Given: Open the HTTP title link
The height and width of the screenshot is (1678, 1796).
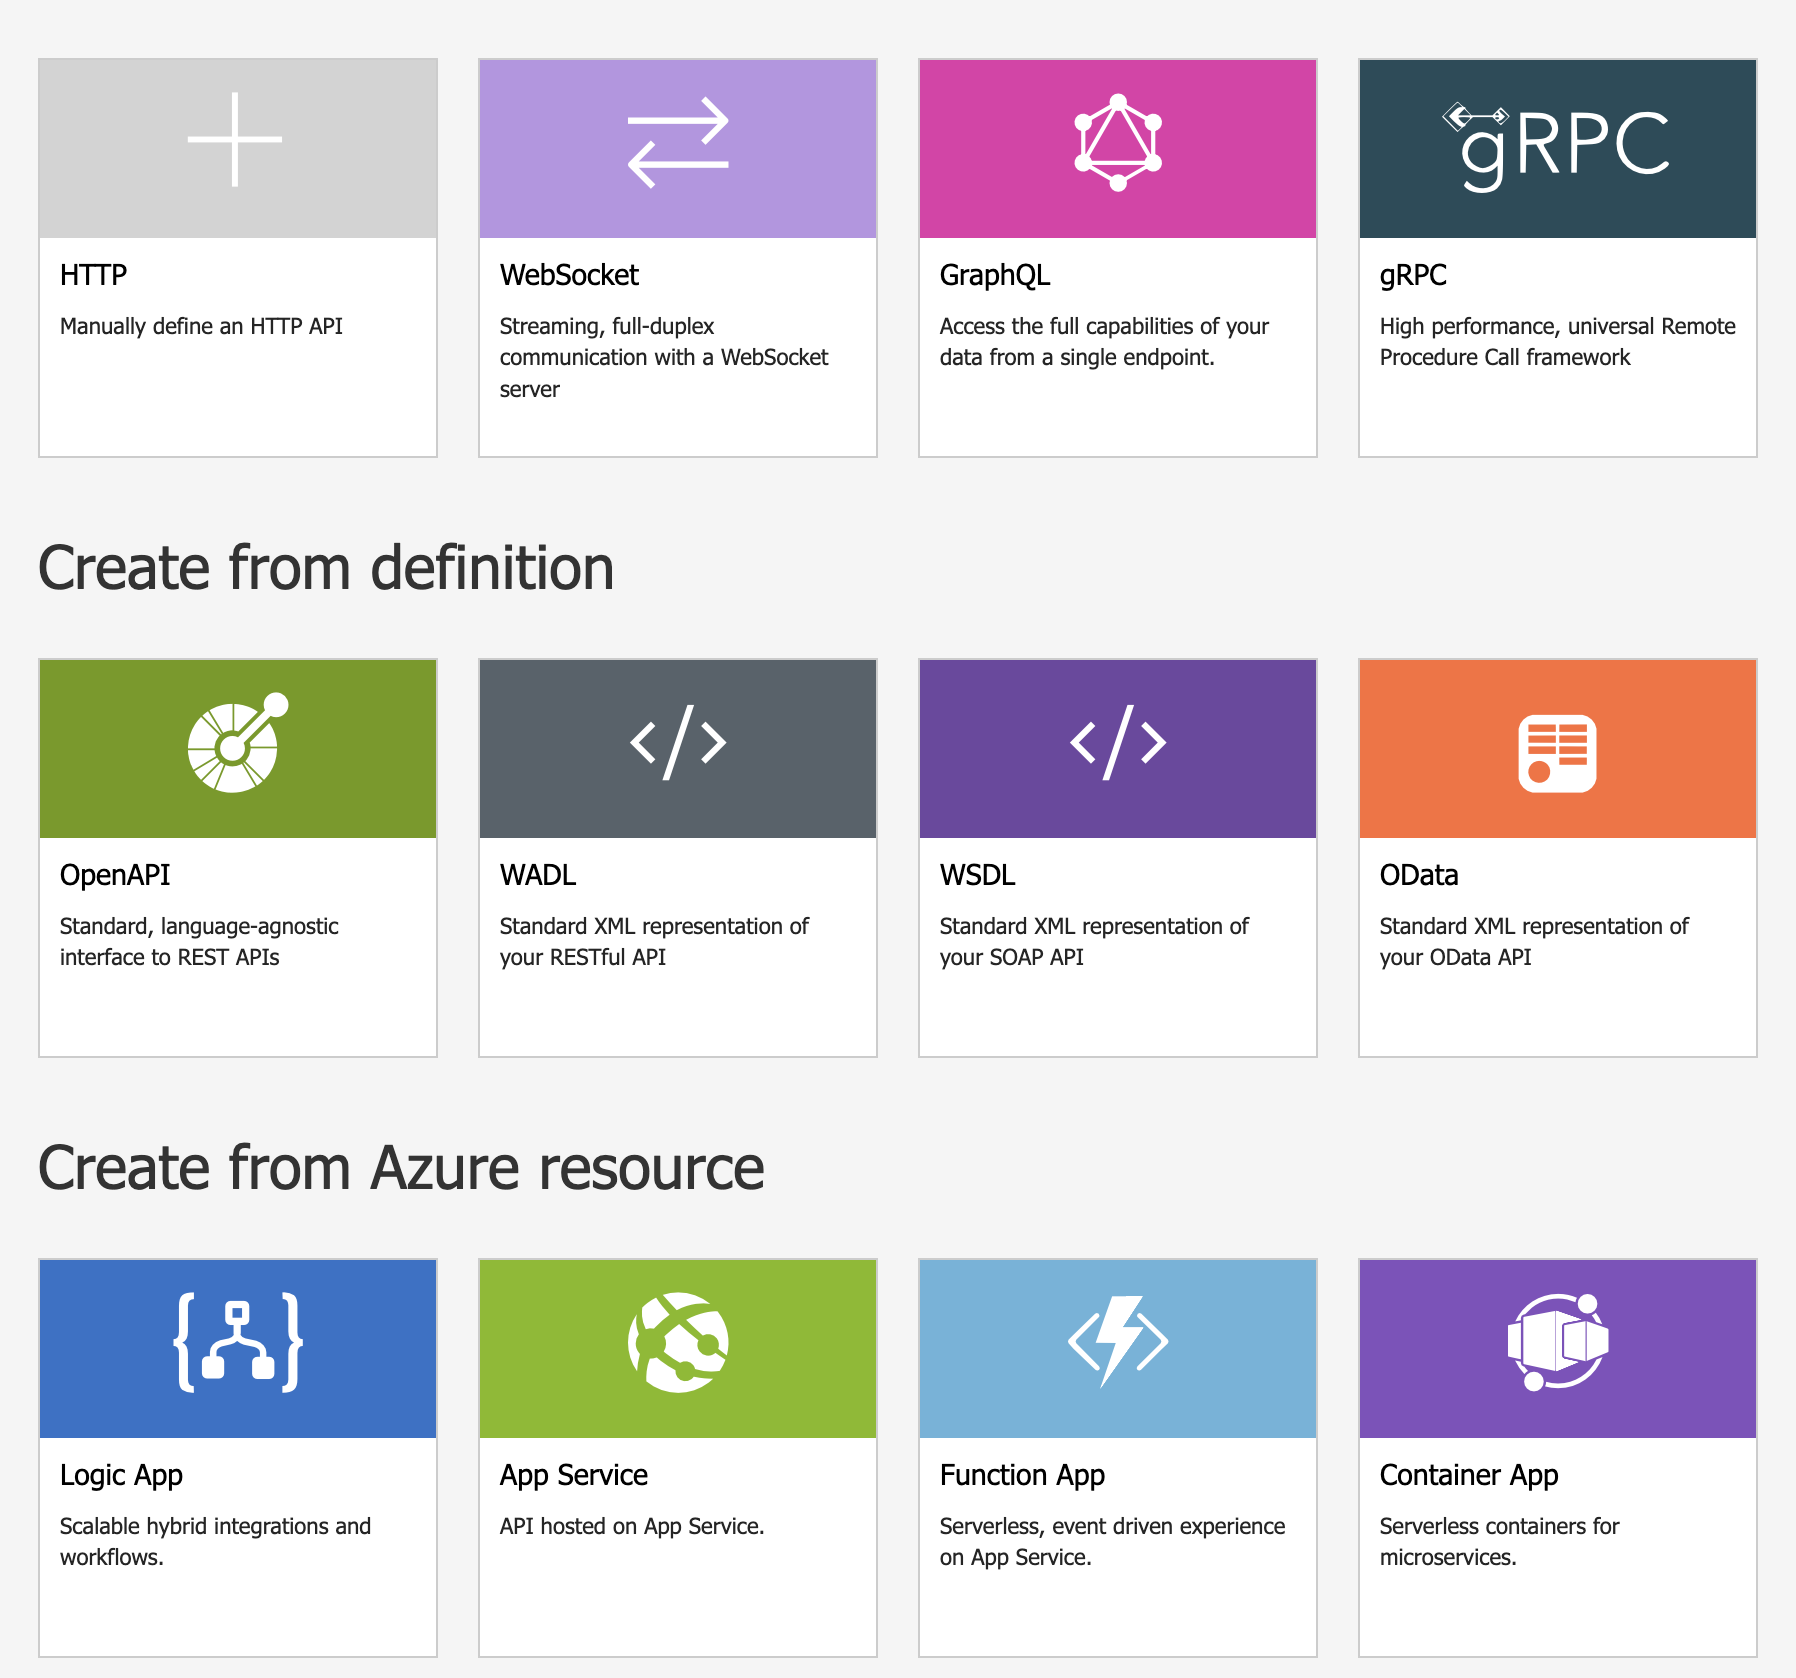Looking at the screenshot, I should (93, 275).
